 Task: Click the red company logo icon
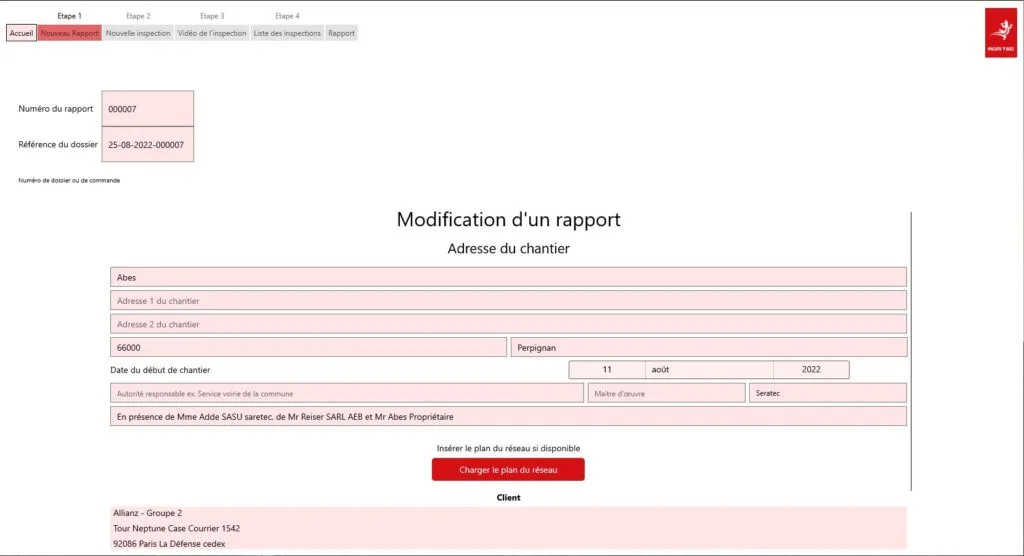[x=1000, y=33]
